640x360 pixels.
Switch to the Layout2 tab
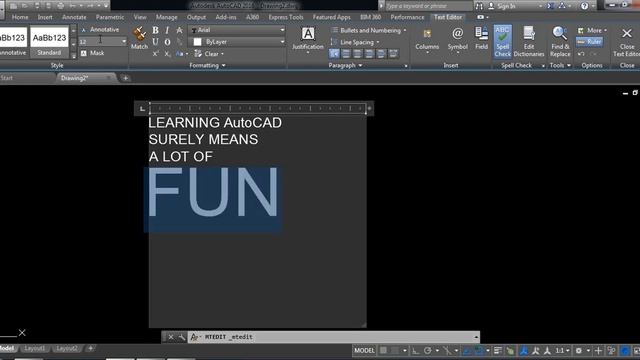pos(67,348)
